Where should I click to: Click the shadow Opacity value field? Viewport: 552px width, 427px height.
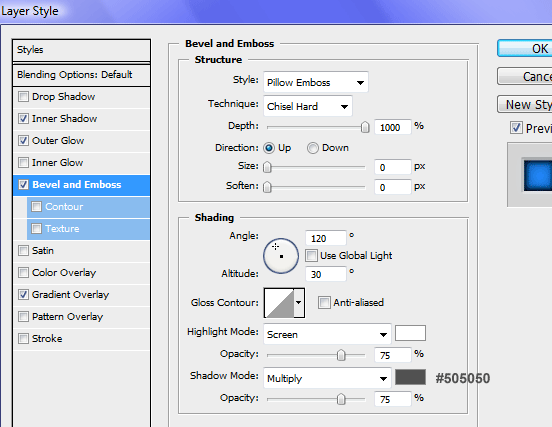[393, 399]
